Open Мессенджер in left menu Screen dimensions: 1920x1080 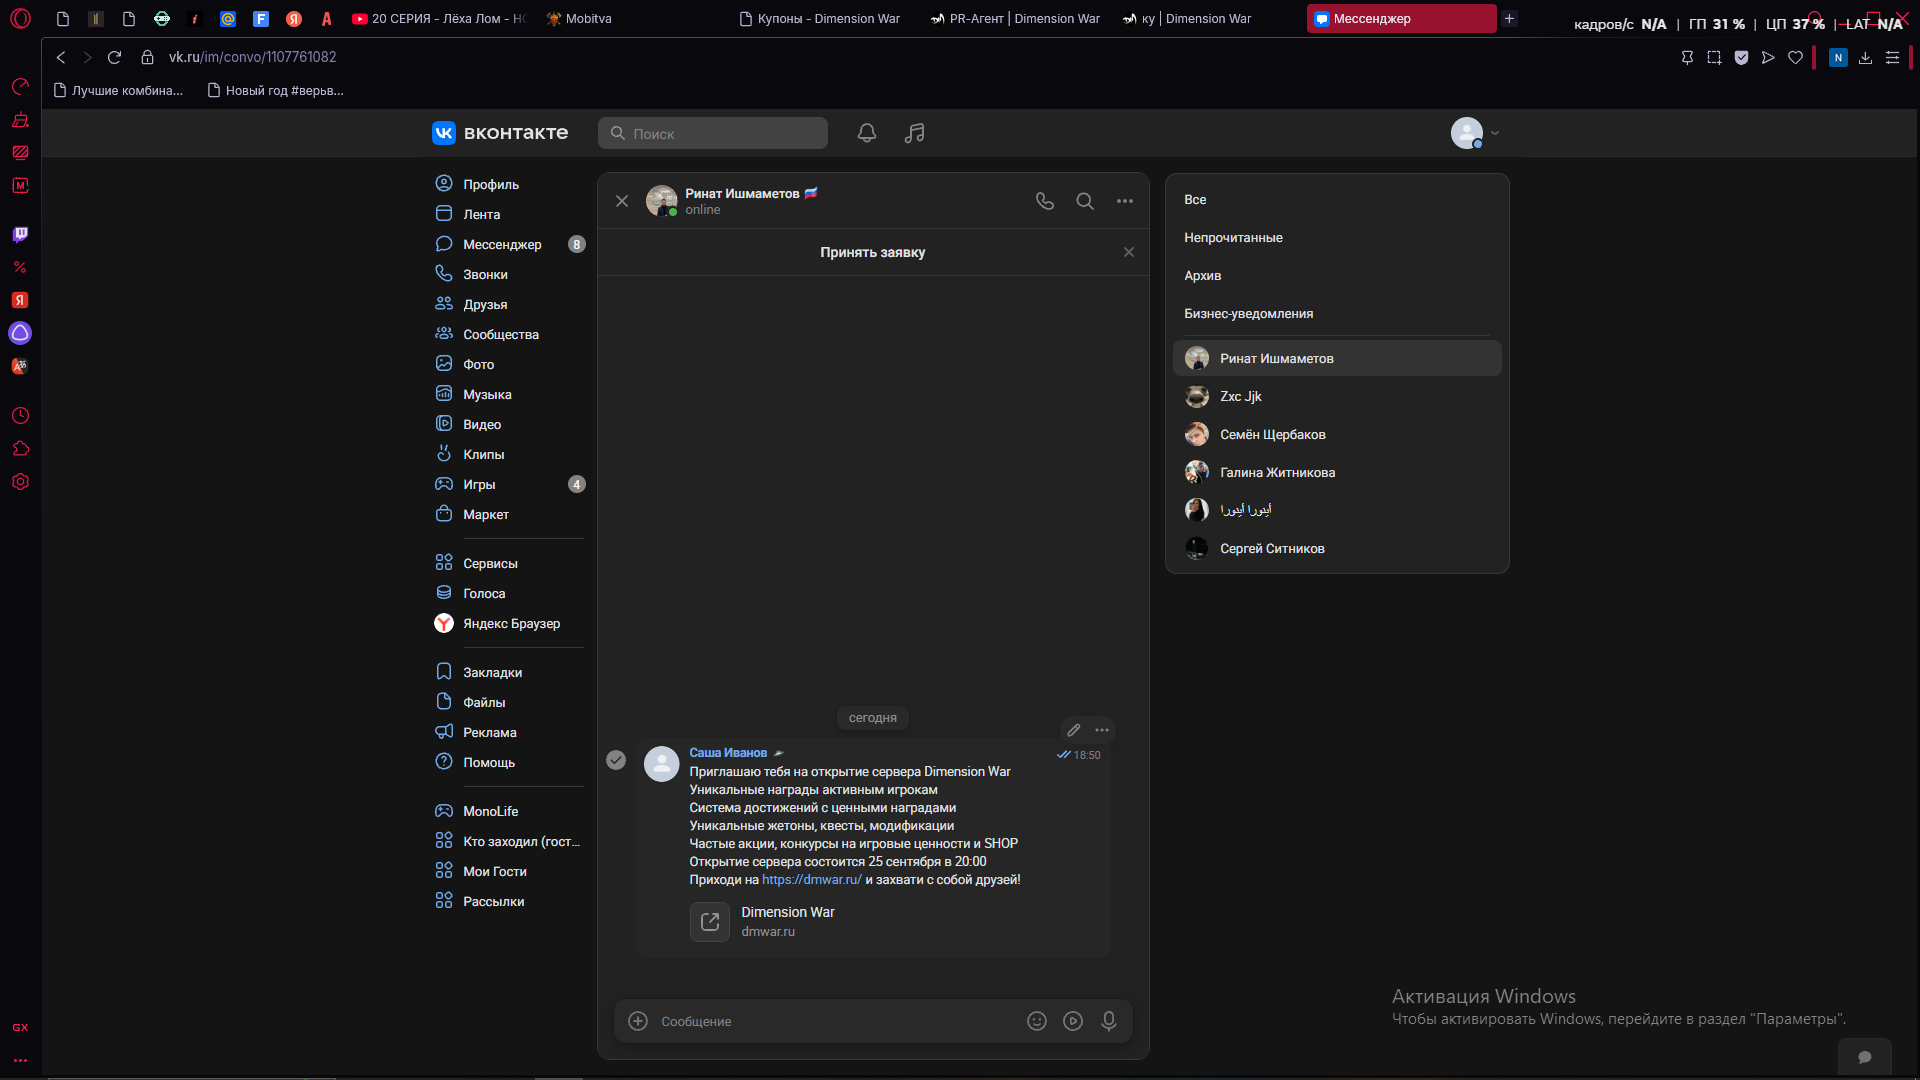510,244
